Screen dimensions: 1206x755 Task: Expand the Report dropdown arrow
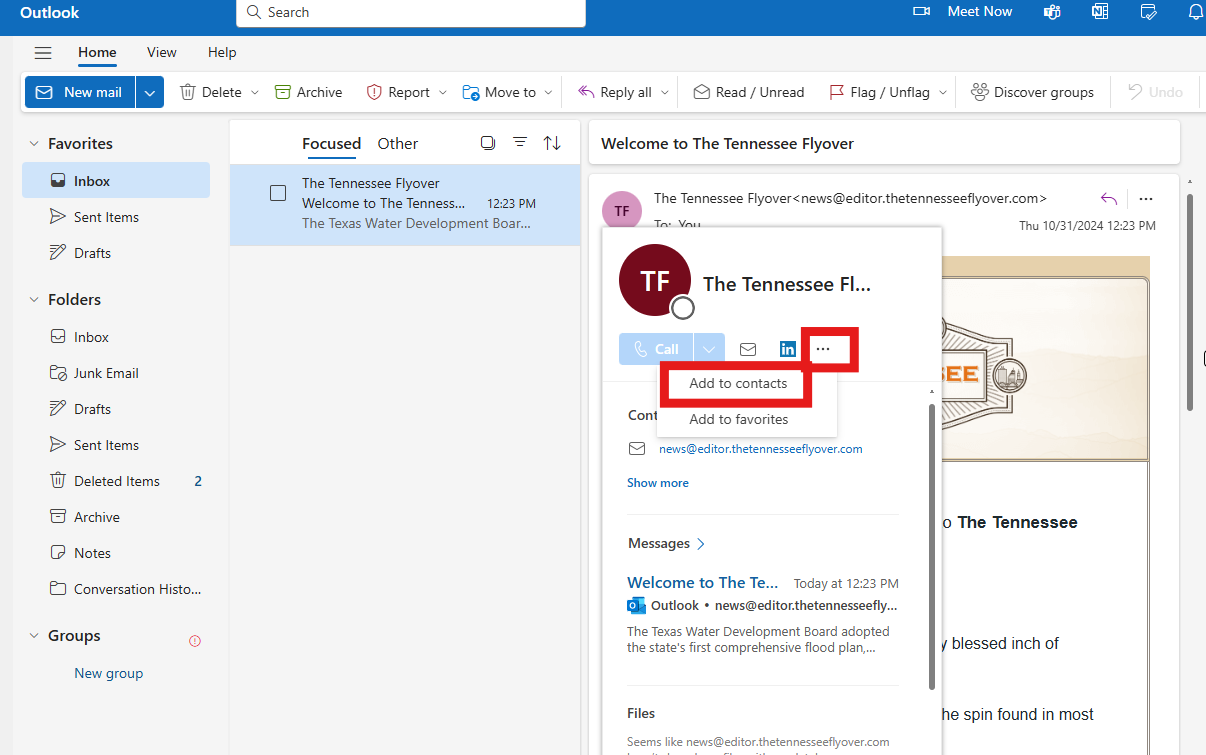coord(443,92)
